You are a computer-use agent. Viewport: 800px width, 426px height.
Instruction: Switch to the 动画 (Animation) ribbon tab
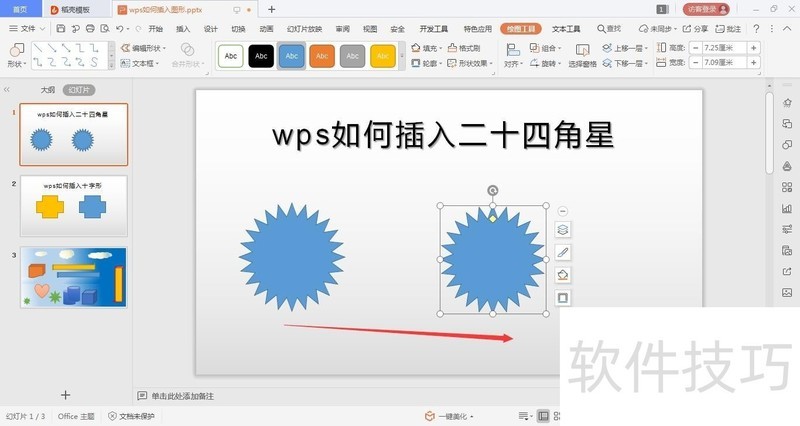pos(266,29)
